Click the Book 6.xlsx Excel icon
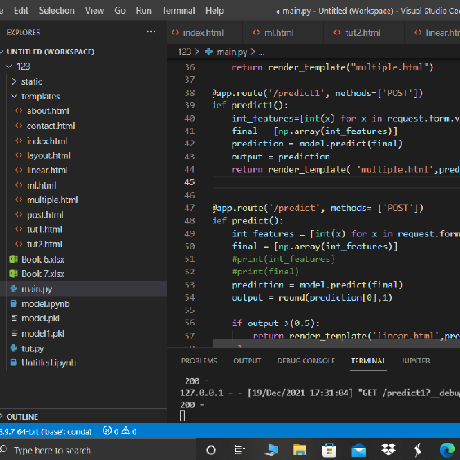 coord(13,259)
